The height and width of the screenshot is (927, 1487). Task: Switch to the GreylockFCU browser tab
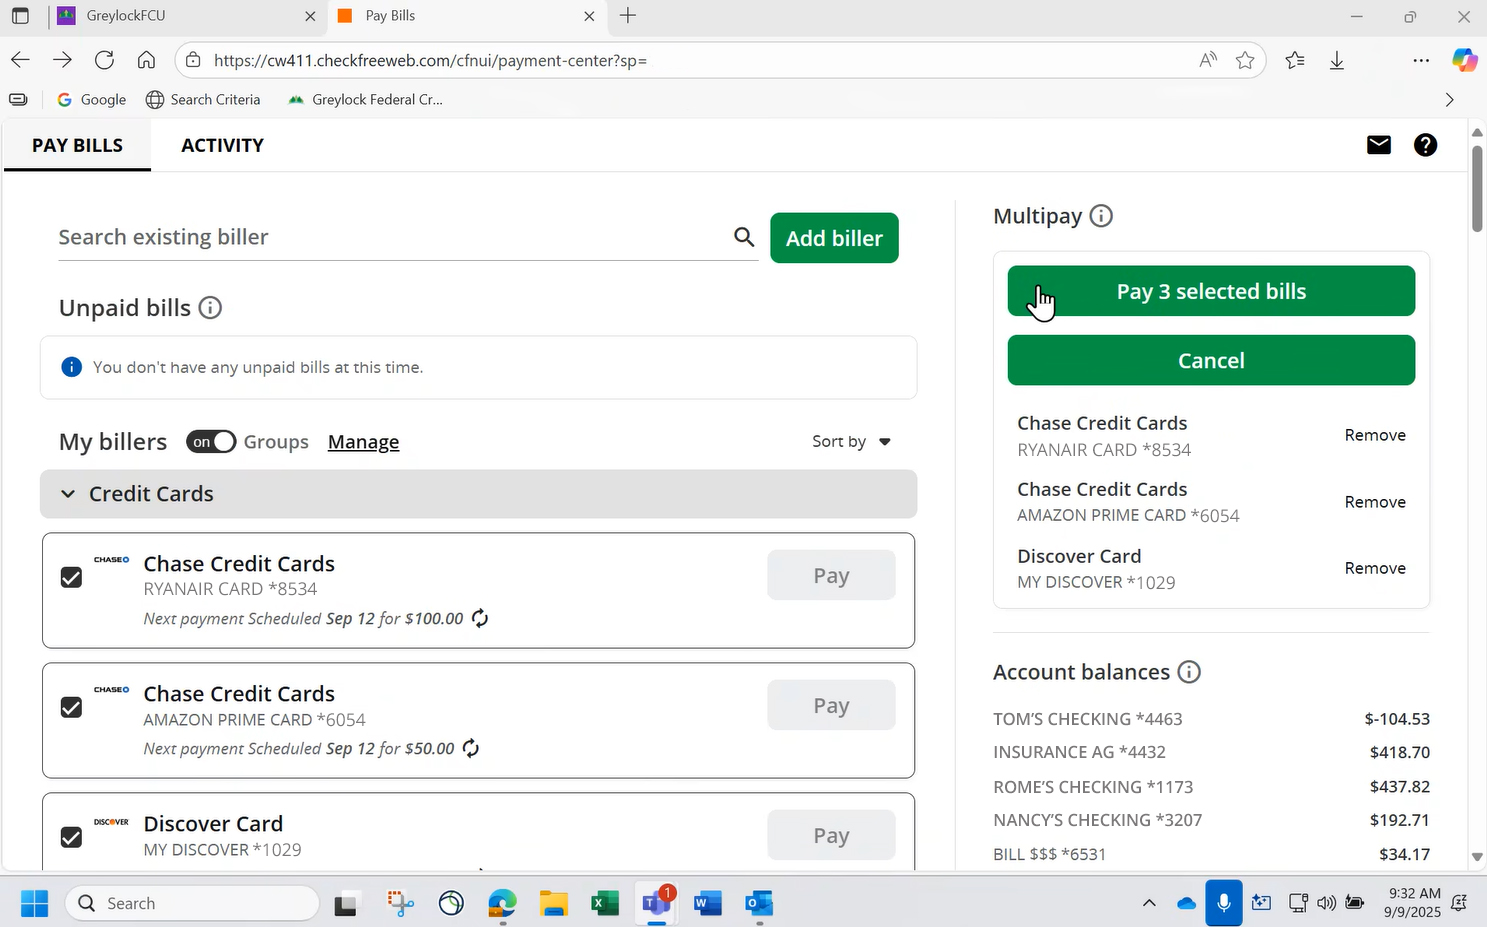pyautogui.click(x=180, y=16)
